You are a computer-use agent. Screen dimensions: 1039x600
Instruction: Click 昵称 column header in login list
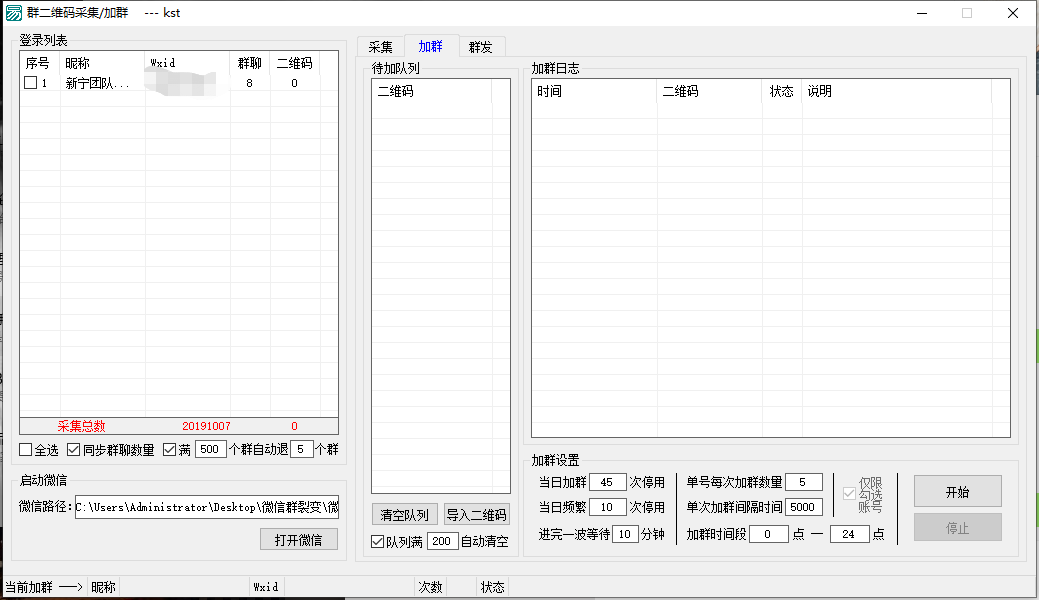pos(102,63)
